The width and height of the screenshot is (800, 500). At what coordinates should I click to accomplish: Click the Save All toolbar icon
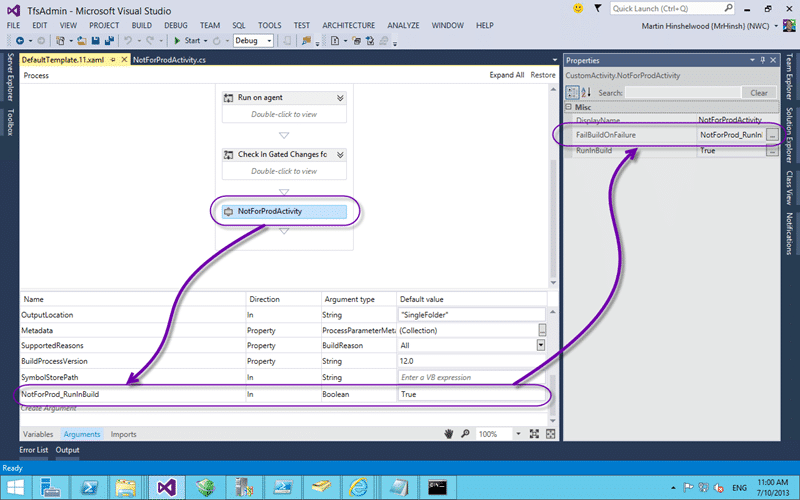click(x=109, y=41)
